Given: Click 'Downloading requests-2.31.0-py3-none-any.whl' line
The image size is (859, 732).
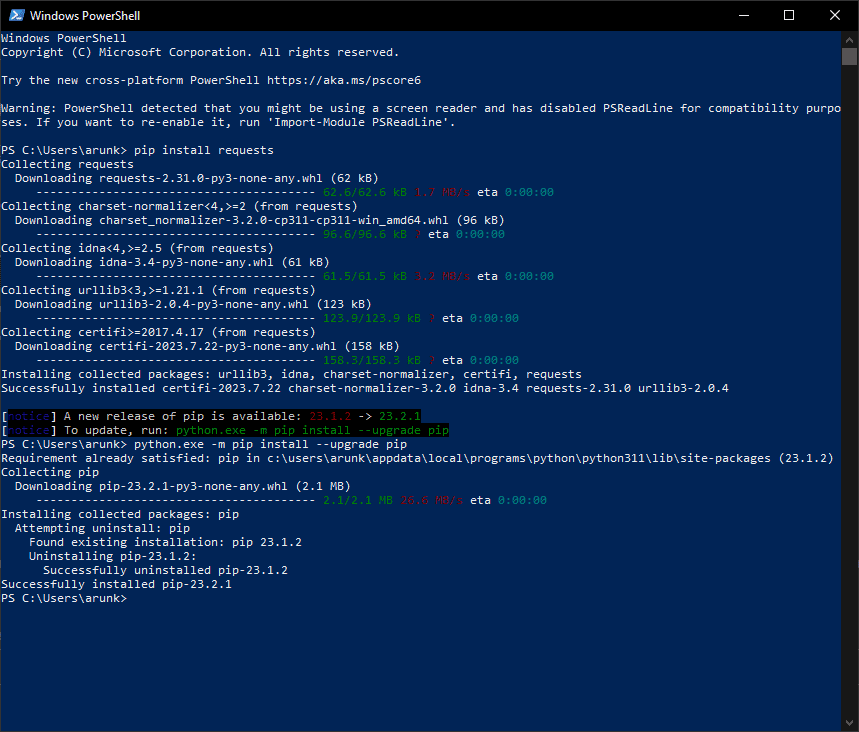Looking at the screenshot, I should (x=197, y=178).
